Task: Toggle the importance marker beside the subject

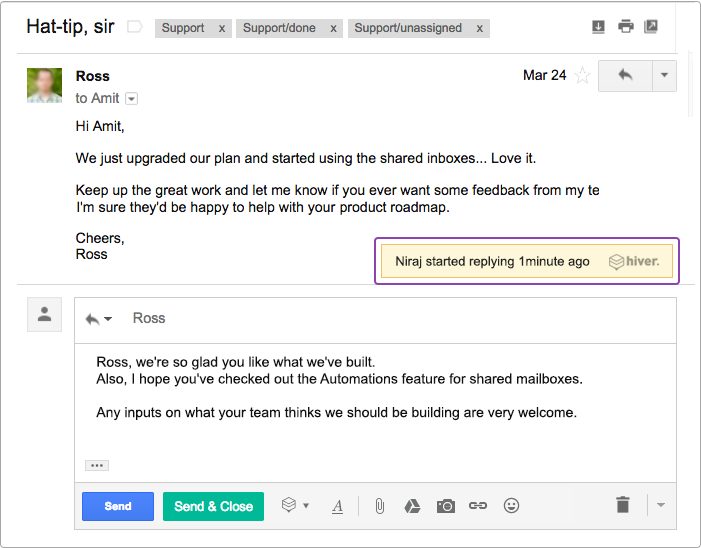Action: [x=135, y=27]
